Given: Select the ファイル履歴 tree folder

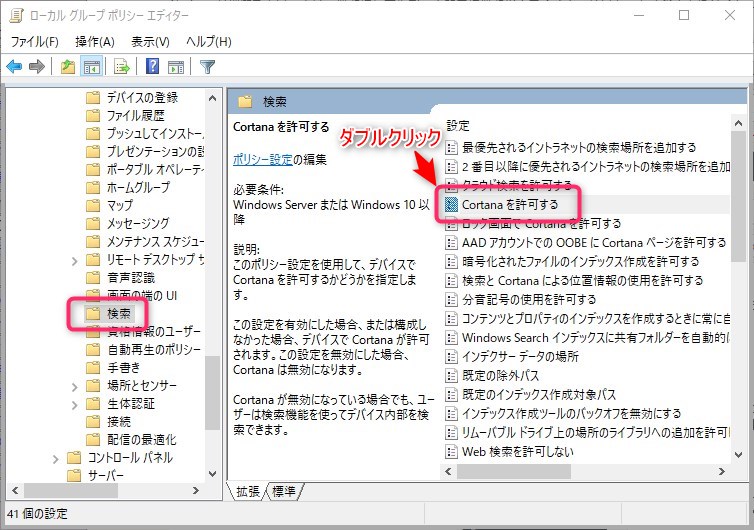Looking at the screenshot, I should coord(135,115).
